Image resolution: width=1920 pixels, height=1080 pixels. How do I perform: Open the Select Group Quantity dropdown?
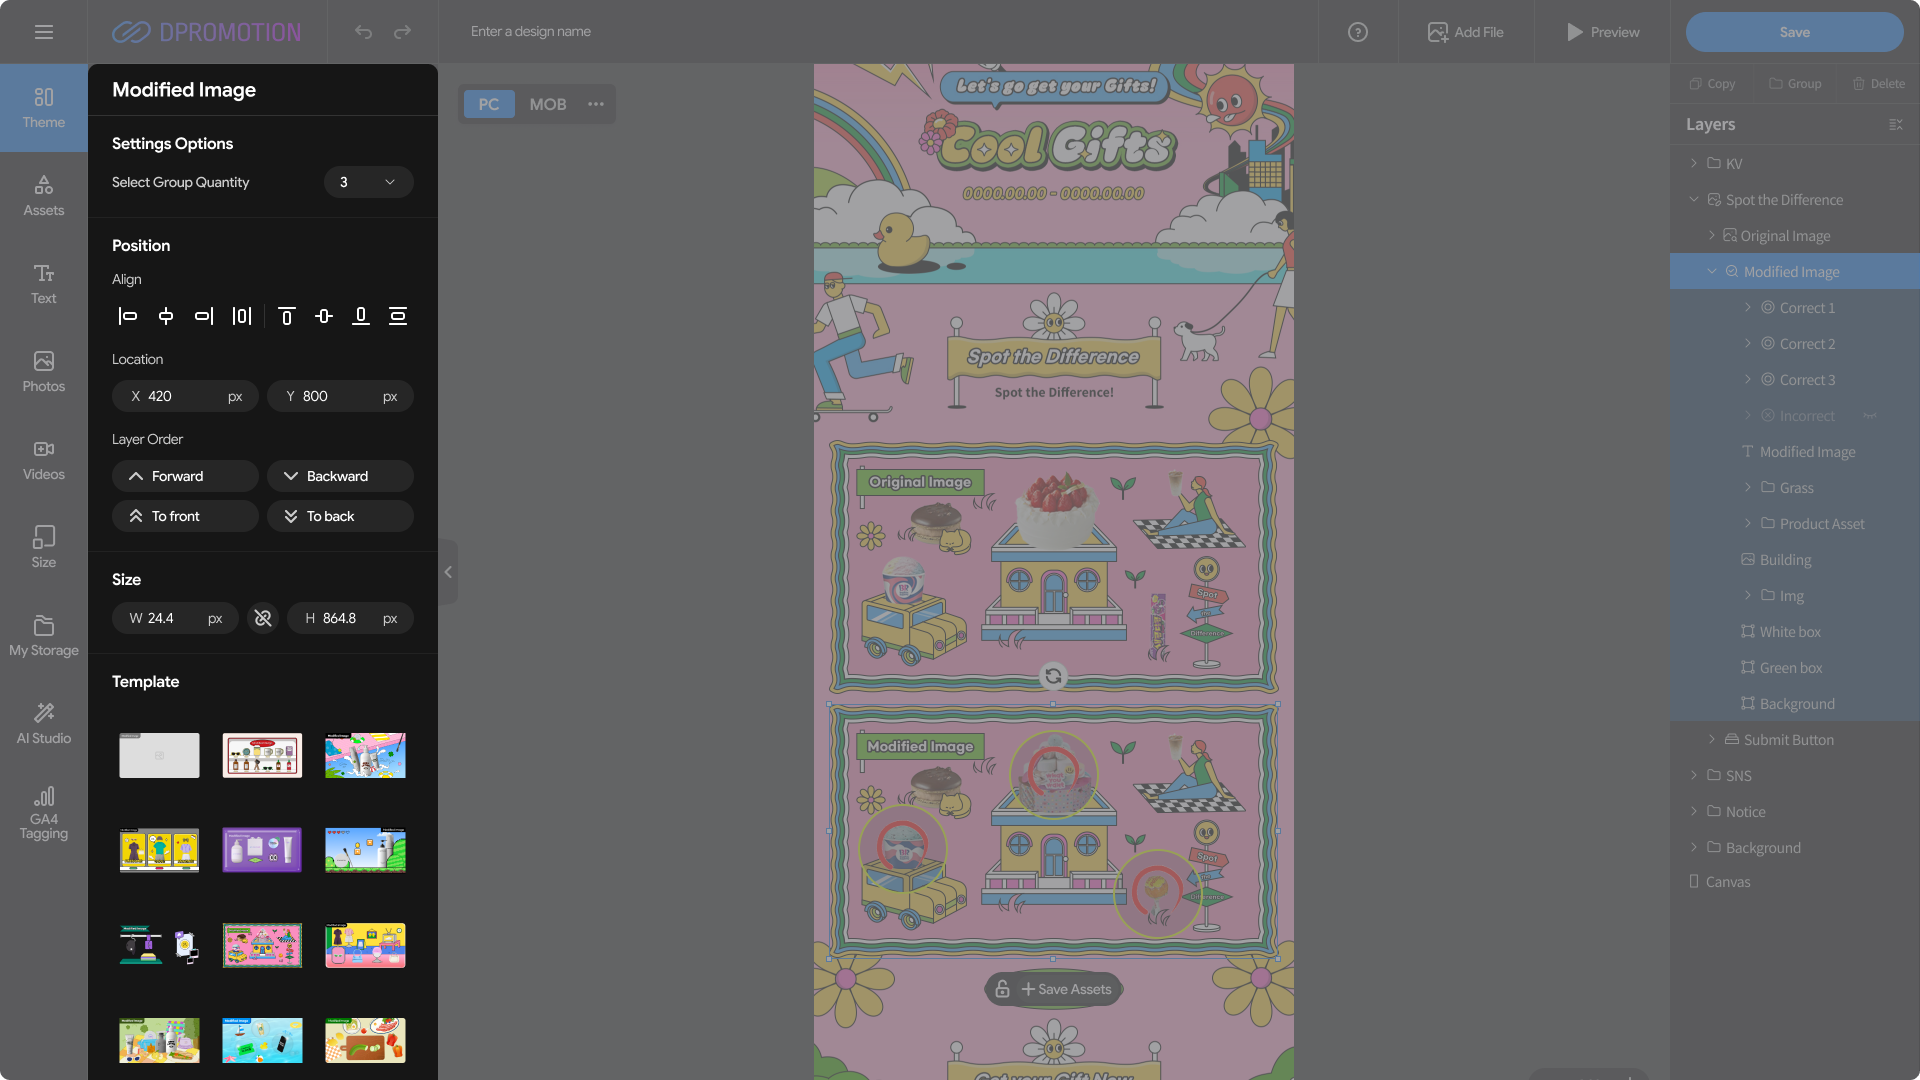368,182
